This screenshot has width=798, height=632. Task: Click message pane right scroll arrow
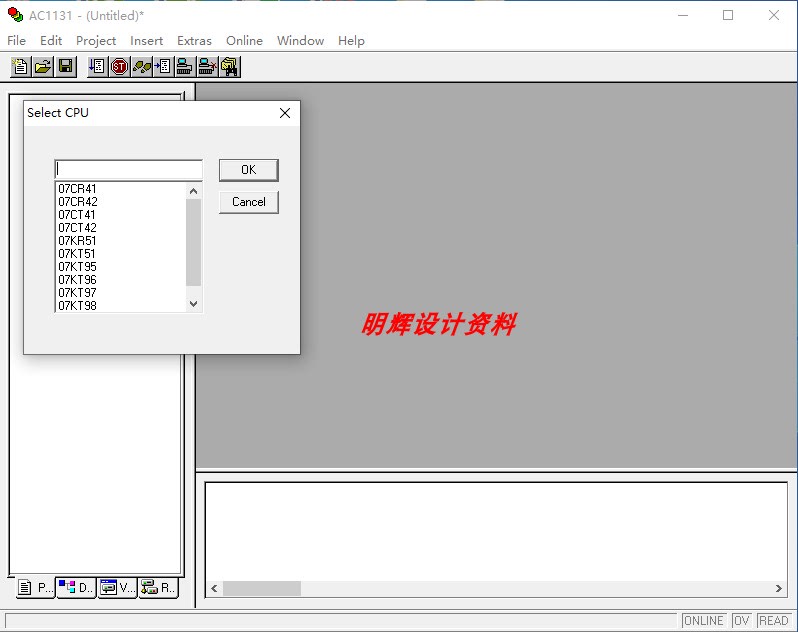pyautogui.click(x=779, y=589)
